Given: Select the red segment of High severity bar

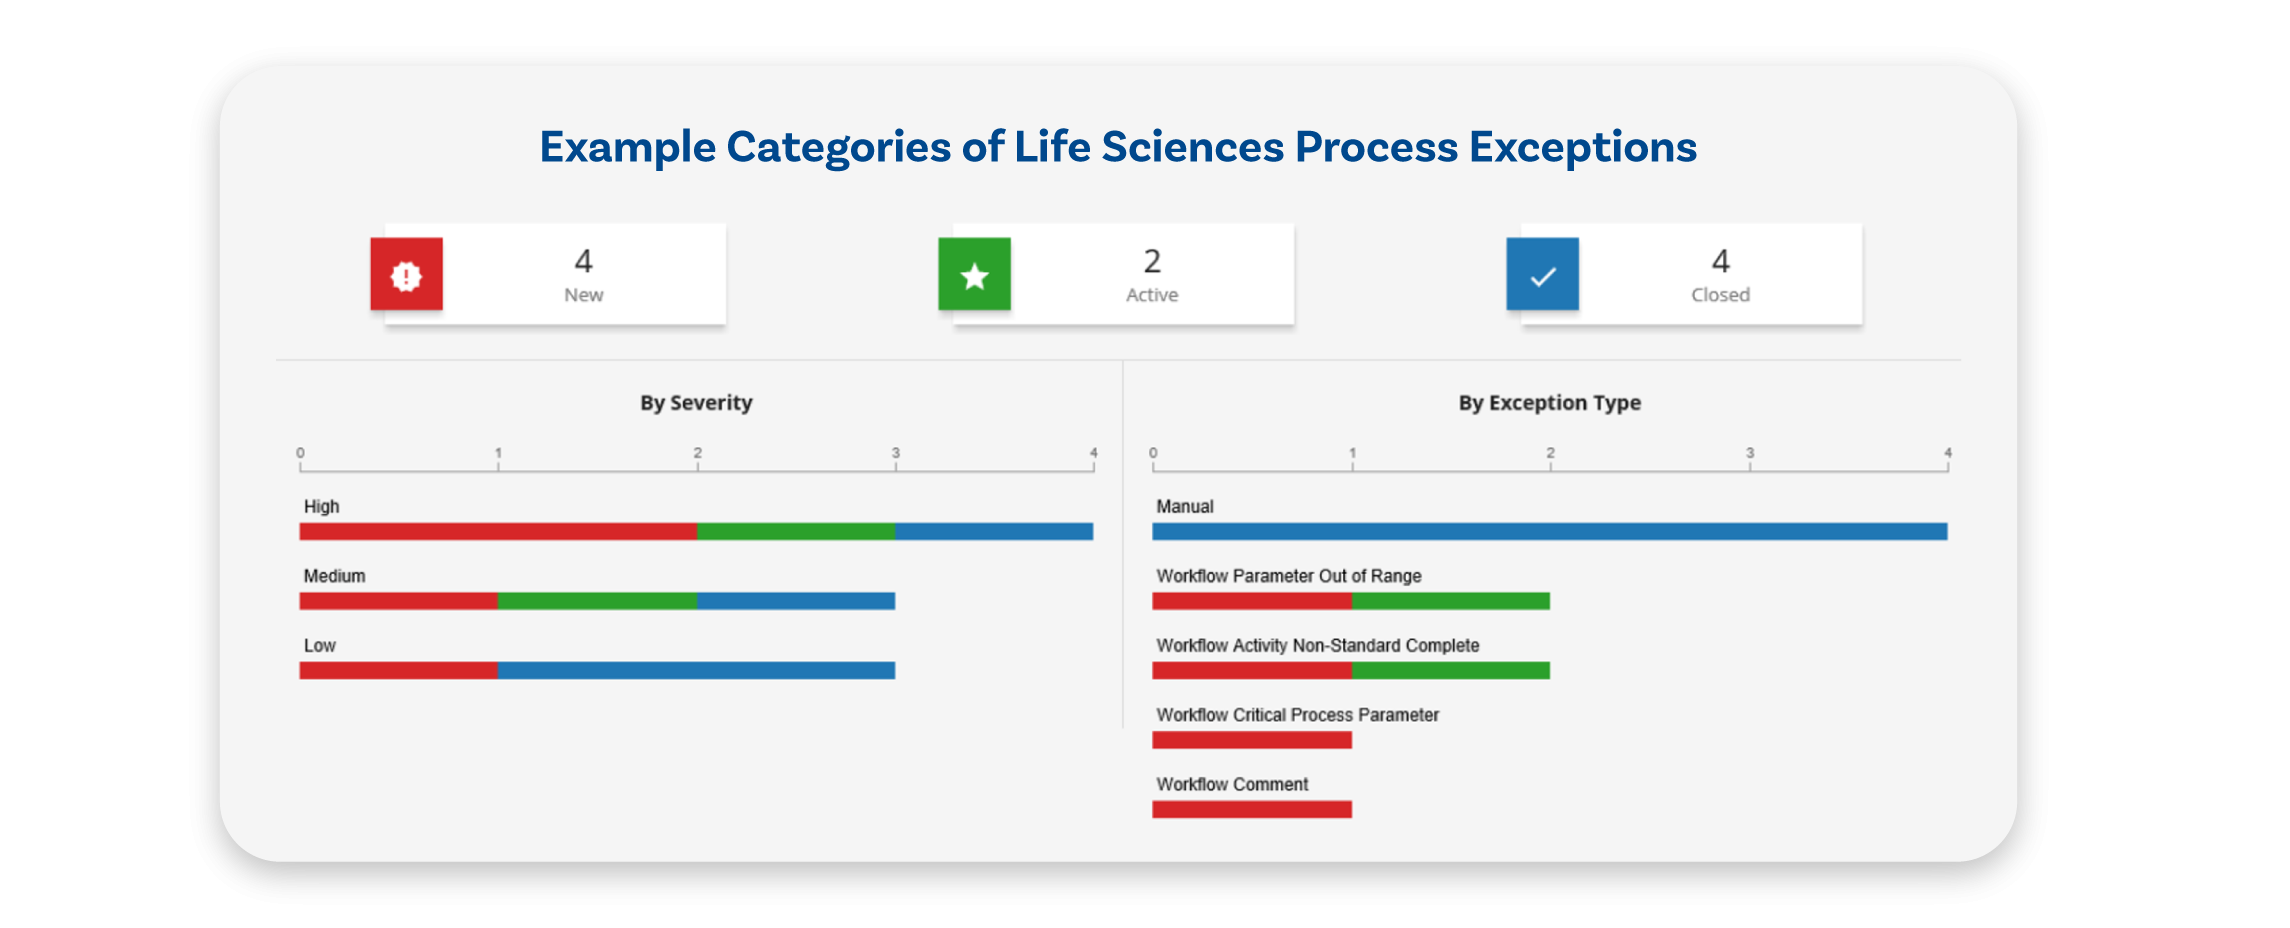Looking at the screenshot, I should (498, 532).
